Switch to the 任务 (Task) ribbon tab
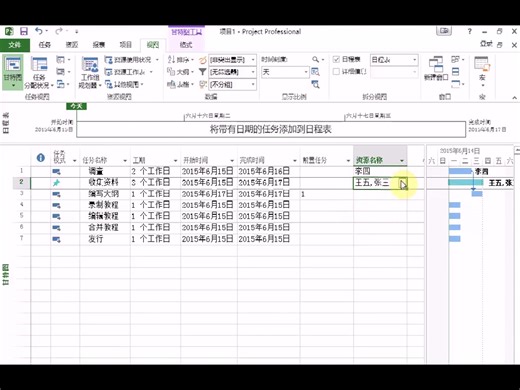The image size is (520, 390). pos(45,45)
